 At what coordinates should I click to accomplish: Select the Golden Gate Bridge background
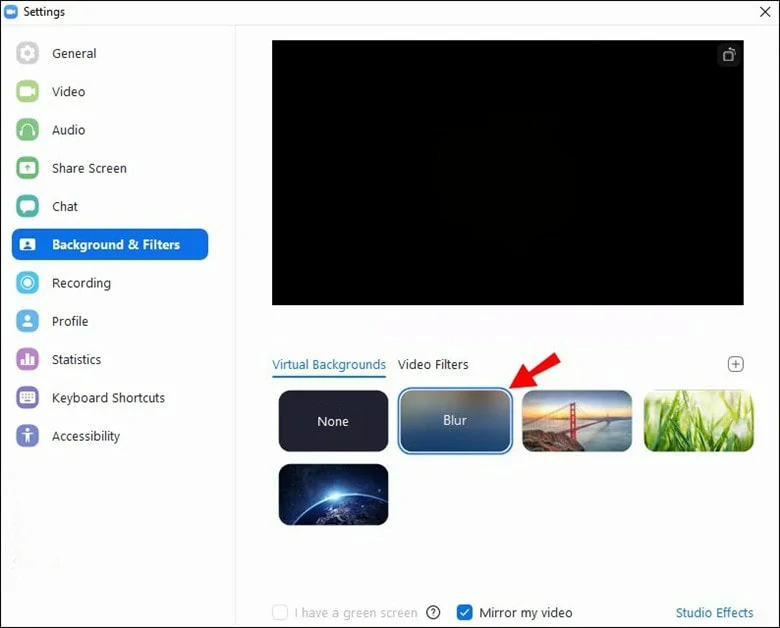point(577,421)
